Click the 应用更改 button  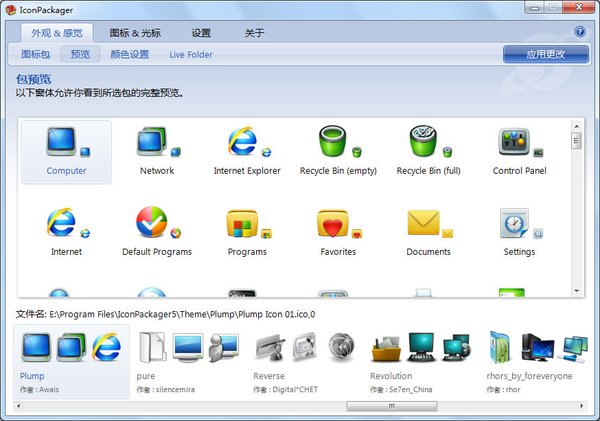click(546, 54)
